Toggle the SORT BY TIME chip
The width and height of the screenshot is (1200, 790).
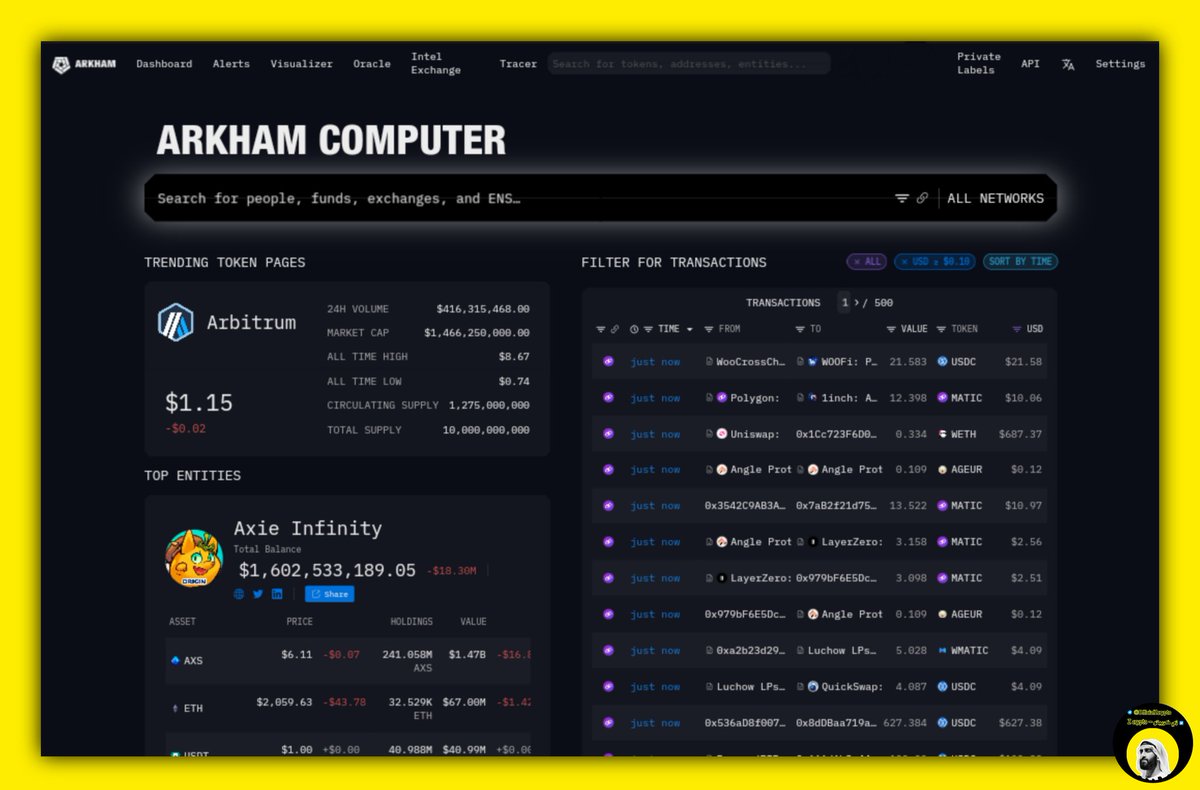click(1020, 262)
